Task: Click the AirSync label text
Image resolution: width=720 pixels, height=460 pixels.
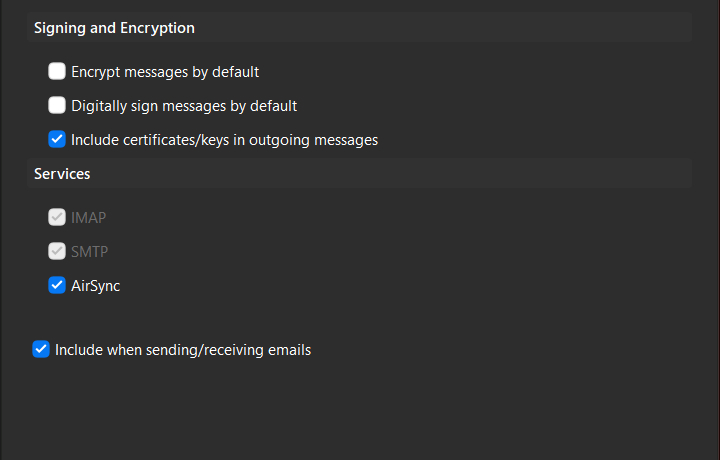Action: coord(95,286)
